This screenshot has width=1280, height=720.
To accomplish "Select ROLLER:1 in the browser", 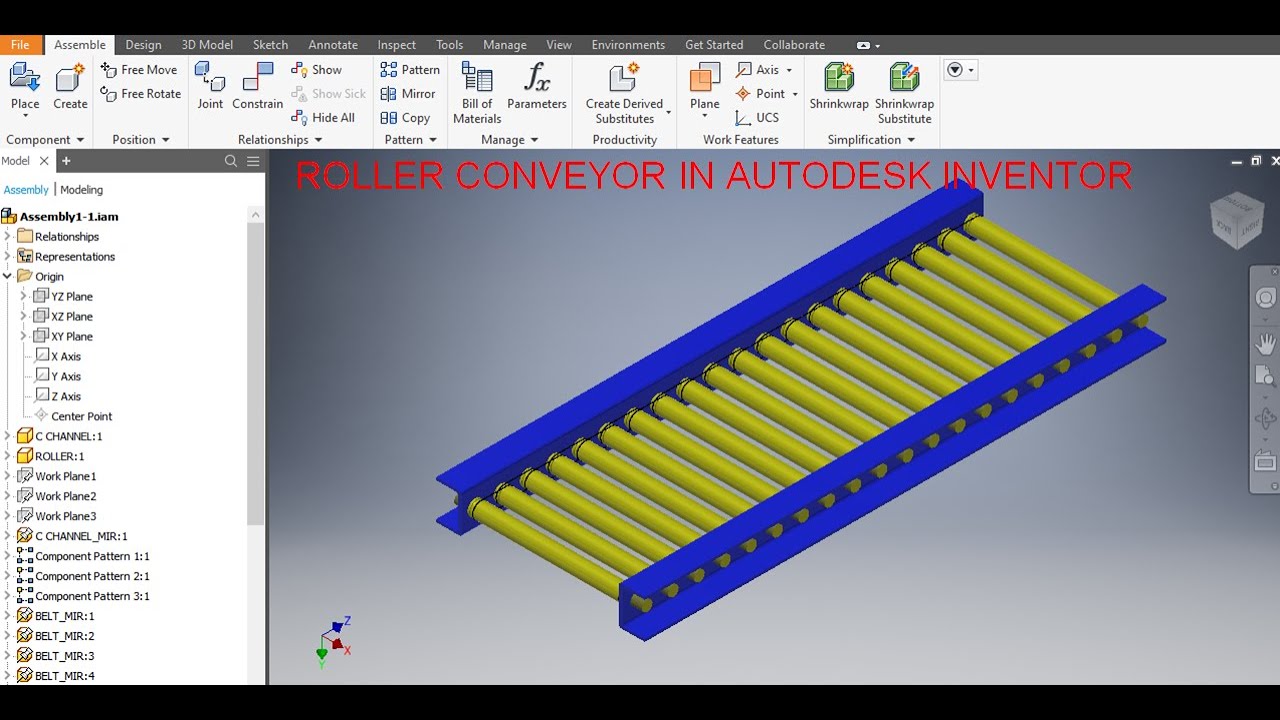I will click(59, 456).
